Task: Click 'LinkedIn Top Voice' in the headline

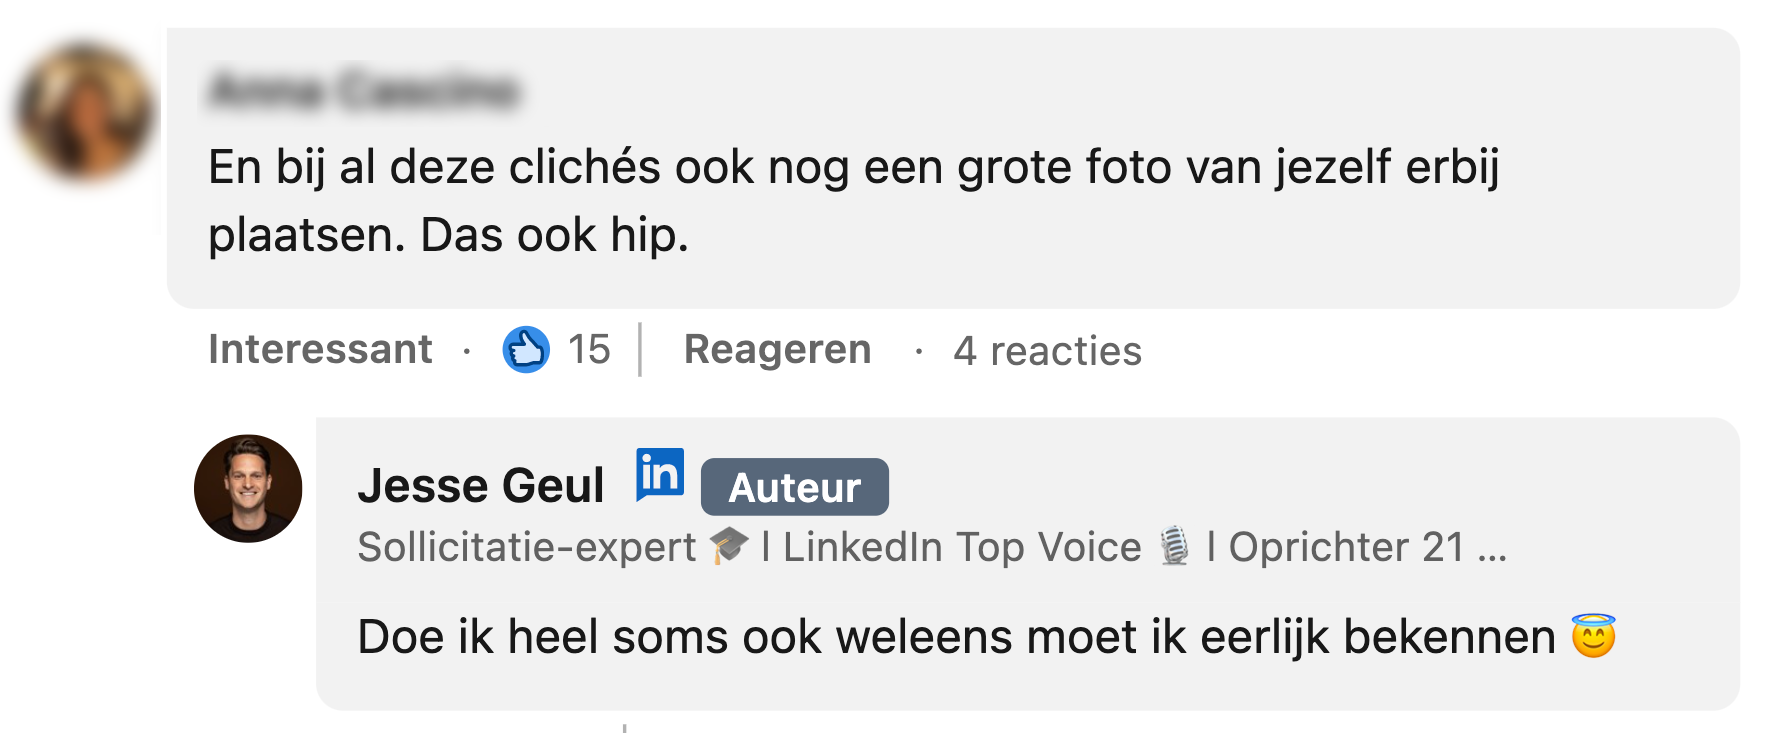Action: (962, 547)
